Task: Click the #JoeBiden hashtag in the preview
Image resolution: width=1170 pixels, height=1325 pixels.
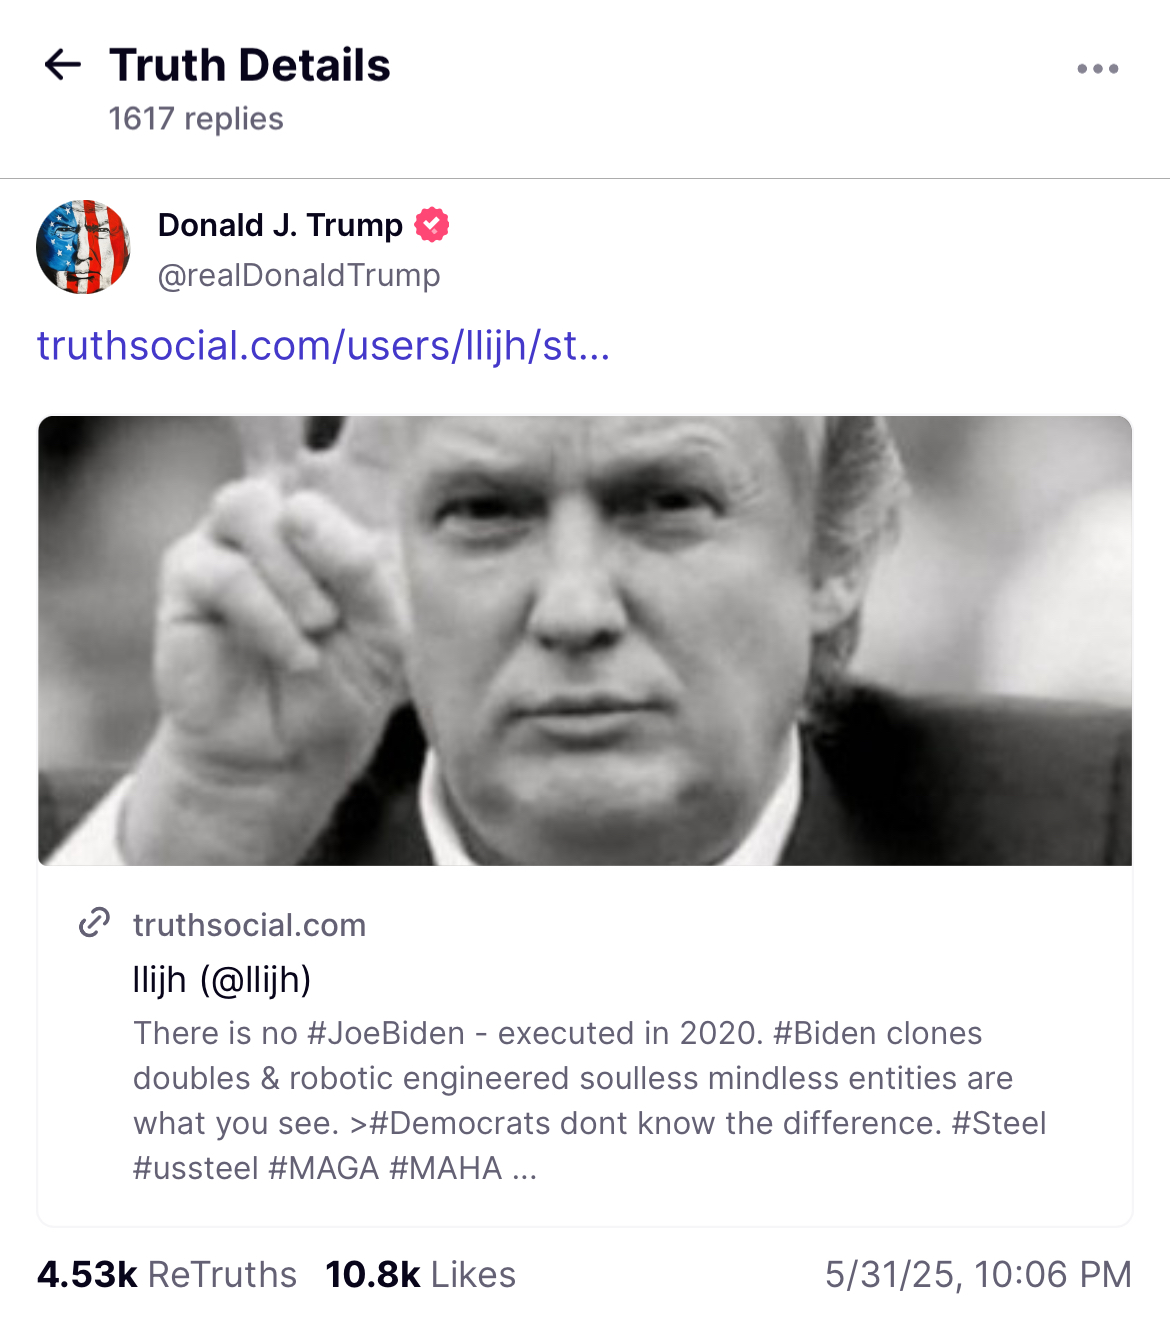Action: click(386, 1033)
